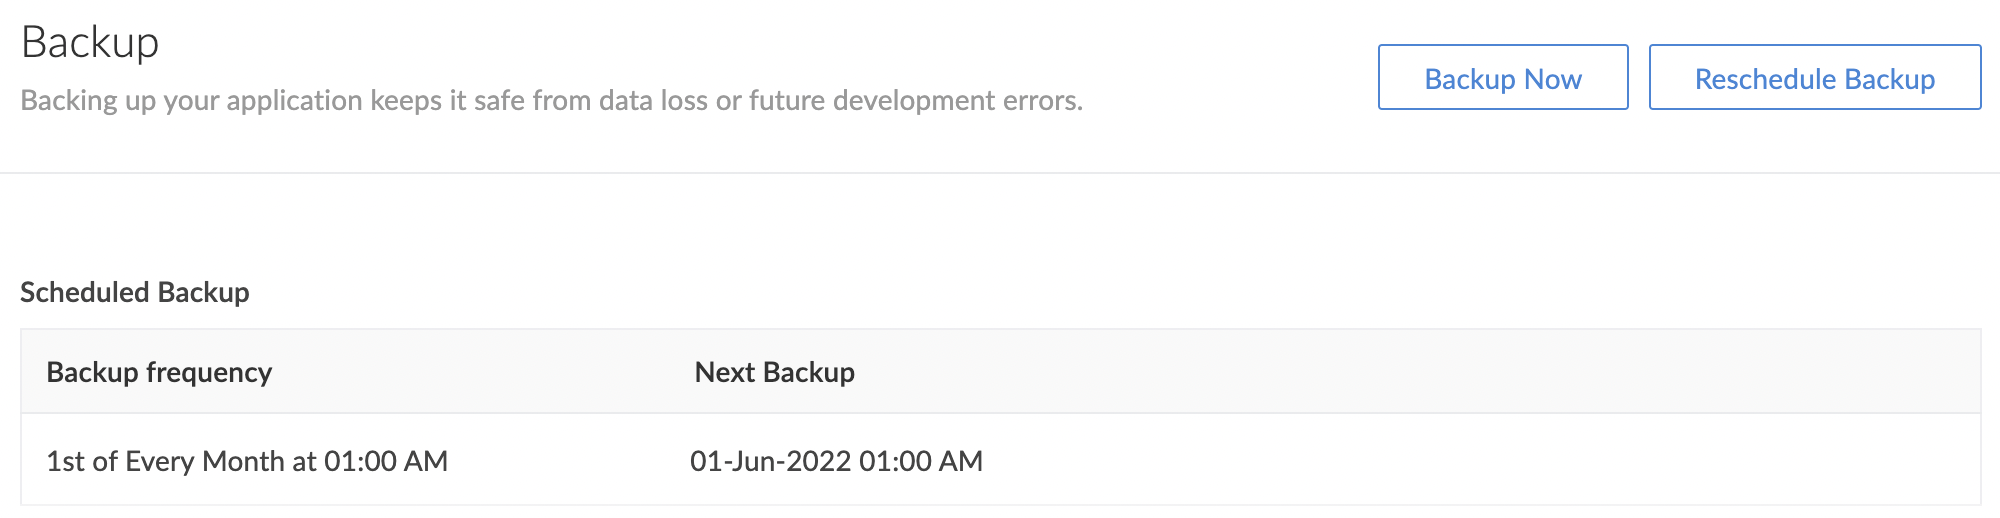Click the Next Backup column header
Image resolution: width=2000 pixels, height=518 pixels.
click(x=774, y=372)
